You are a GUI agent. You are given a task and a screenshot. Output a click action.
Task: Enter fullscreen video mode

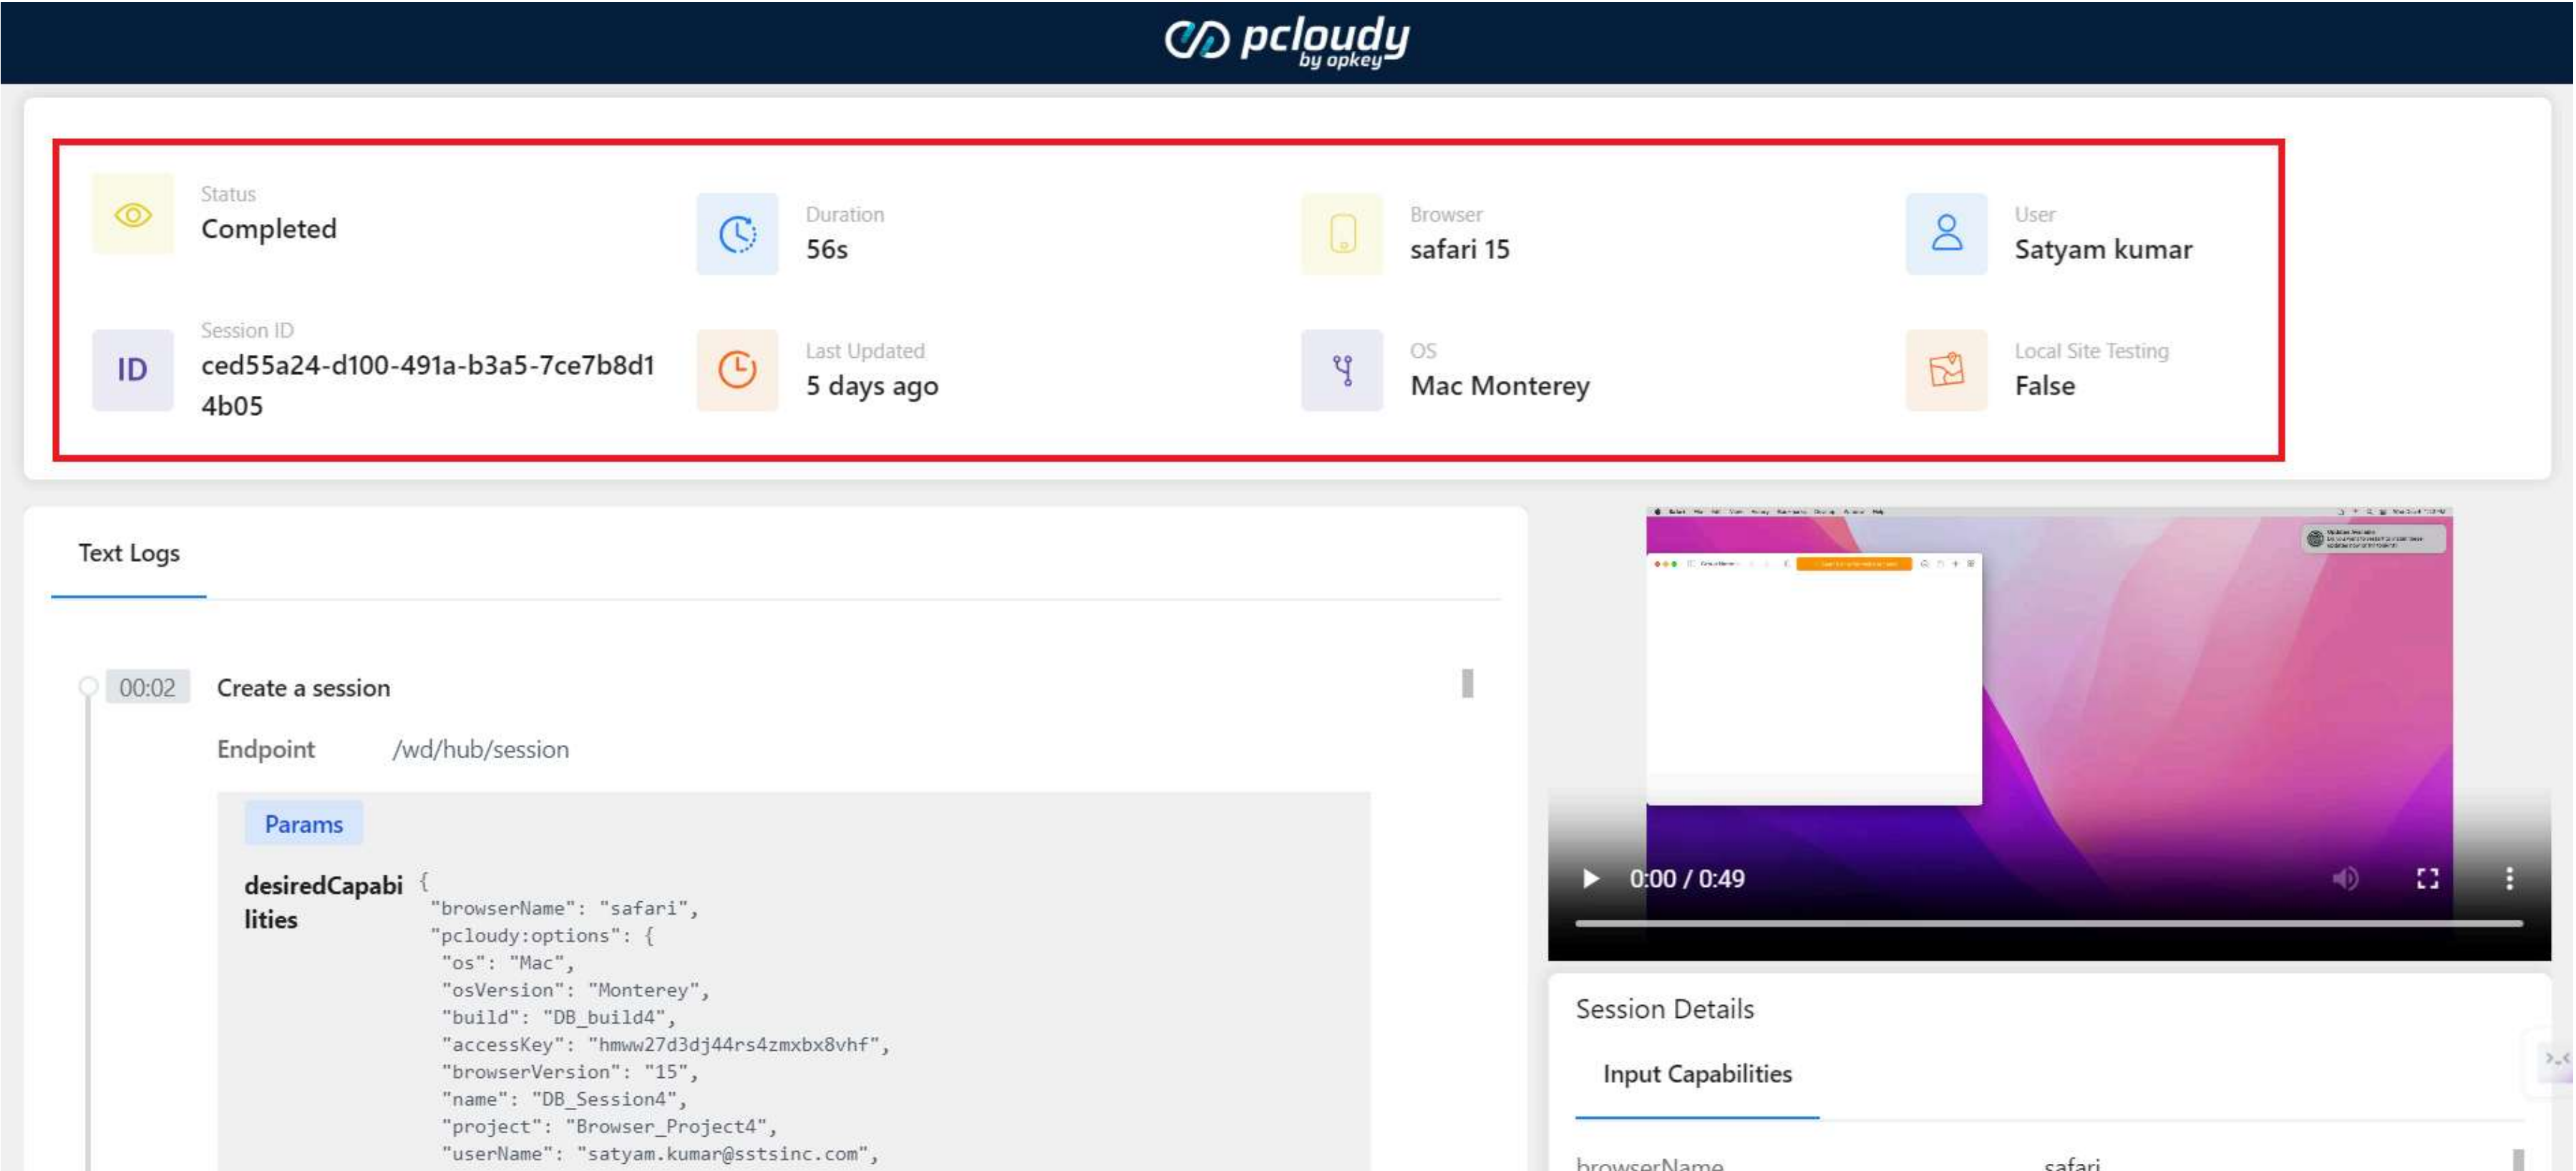click(x=2427, y=878)
